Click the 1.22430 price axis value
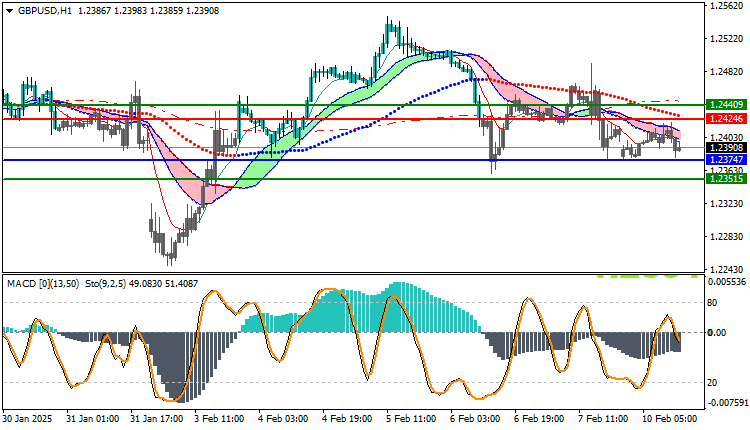 [727, 269]
